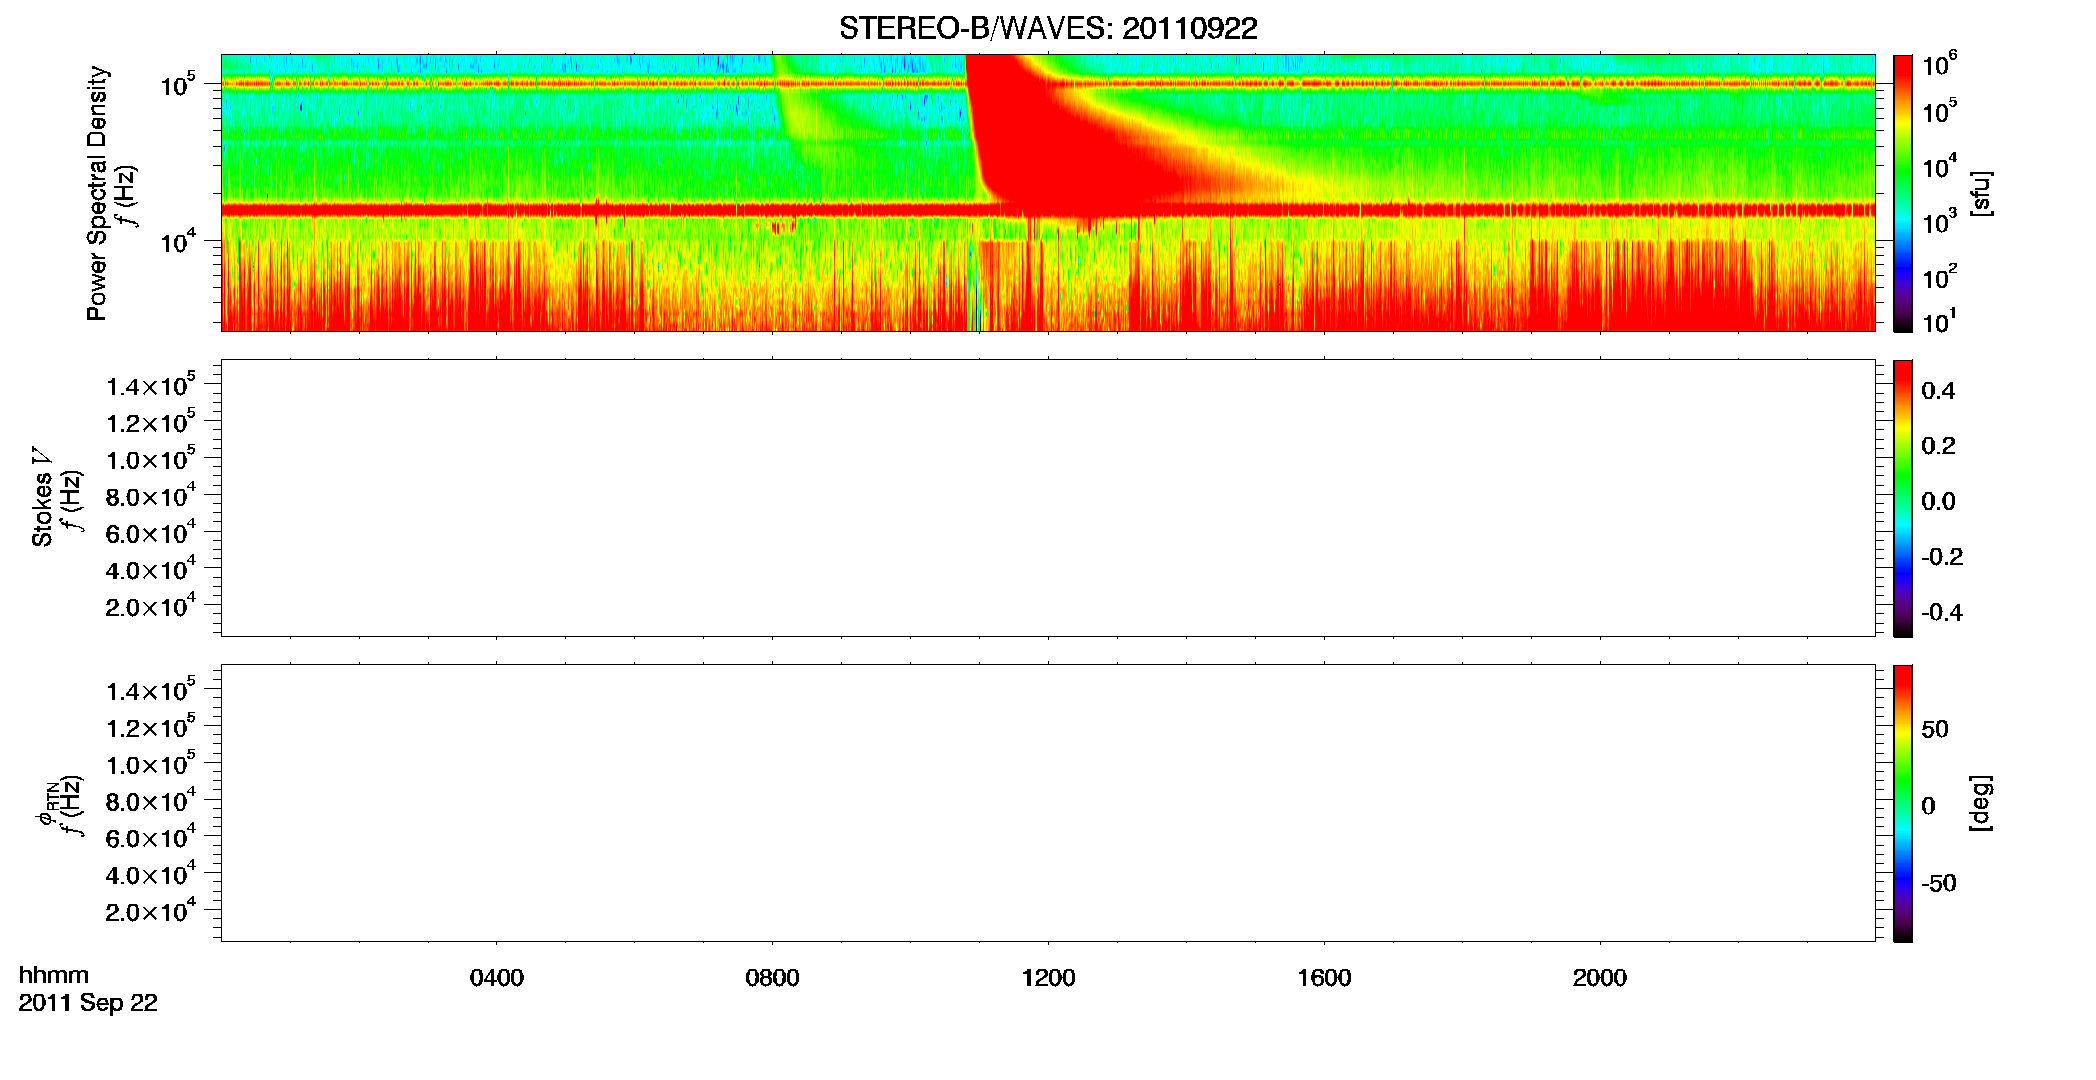Click the 0400 time tick label
The width and height of the screenshot is (2096, 1080).
(497, 978)
